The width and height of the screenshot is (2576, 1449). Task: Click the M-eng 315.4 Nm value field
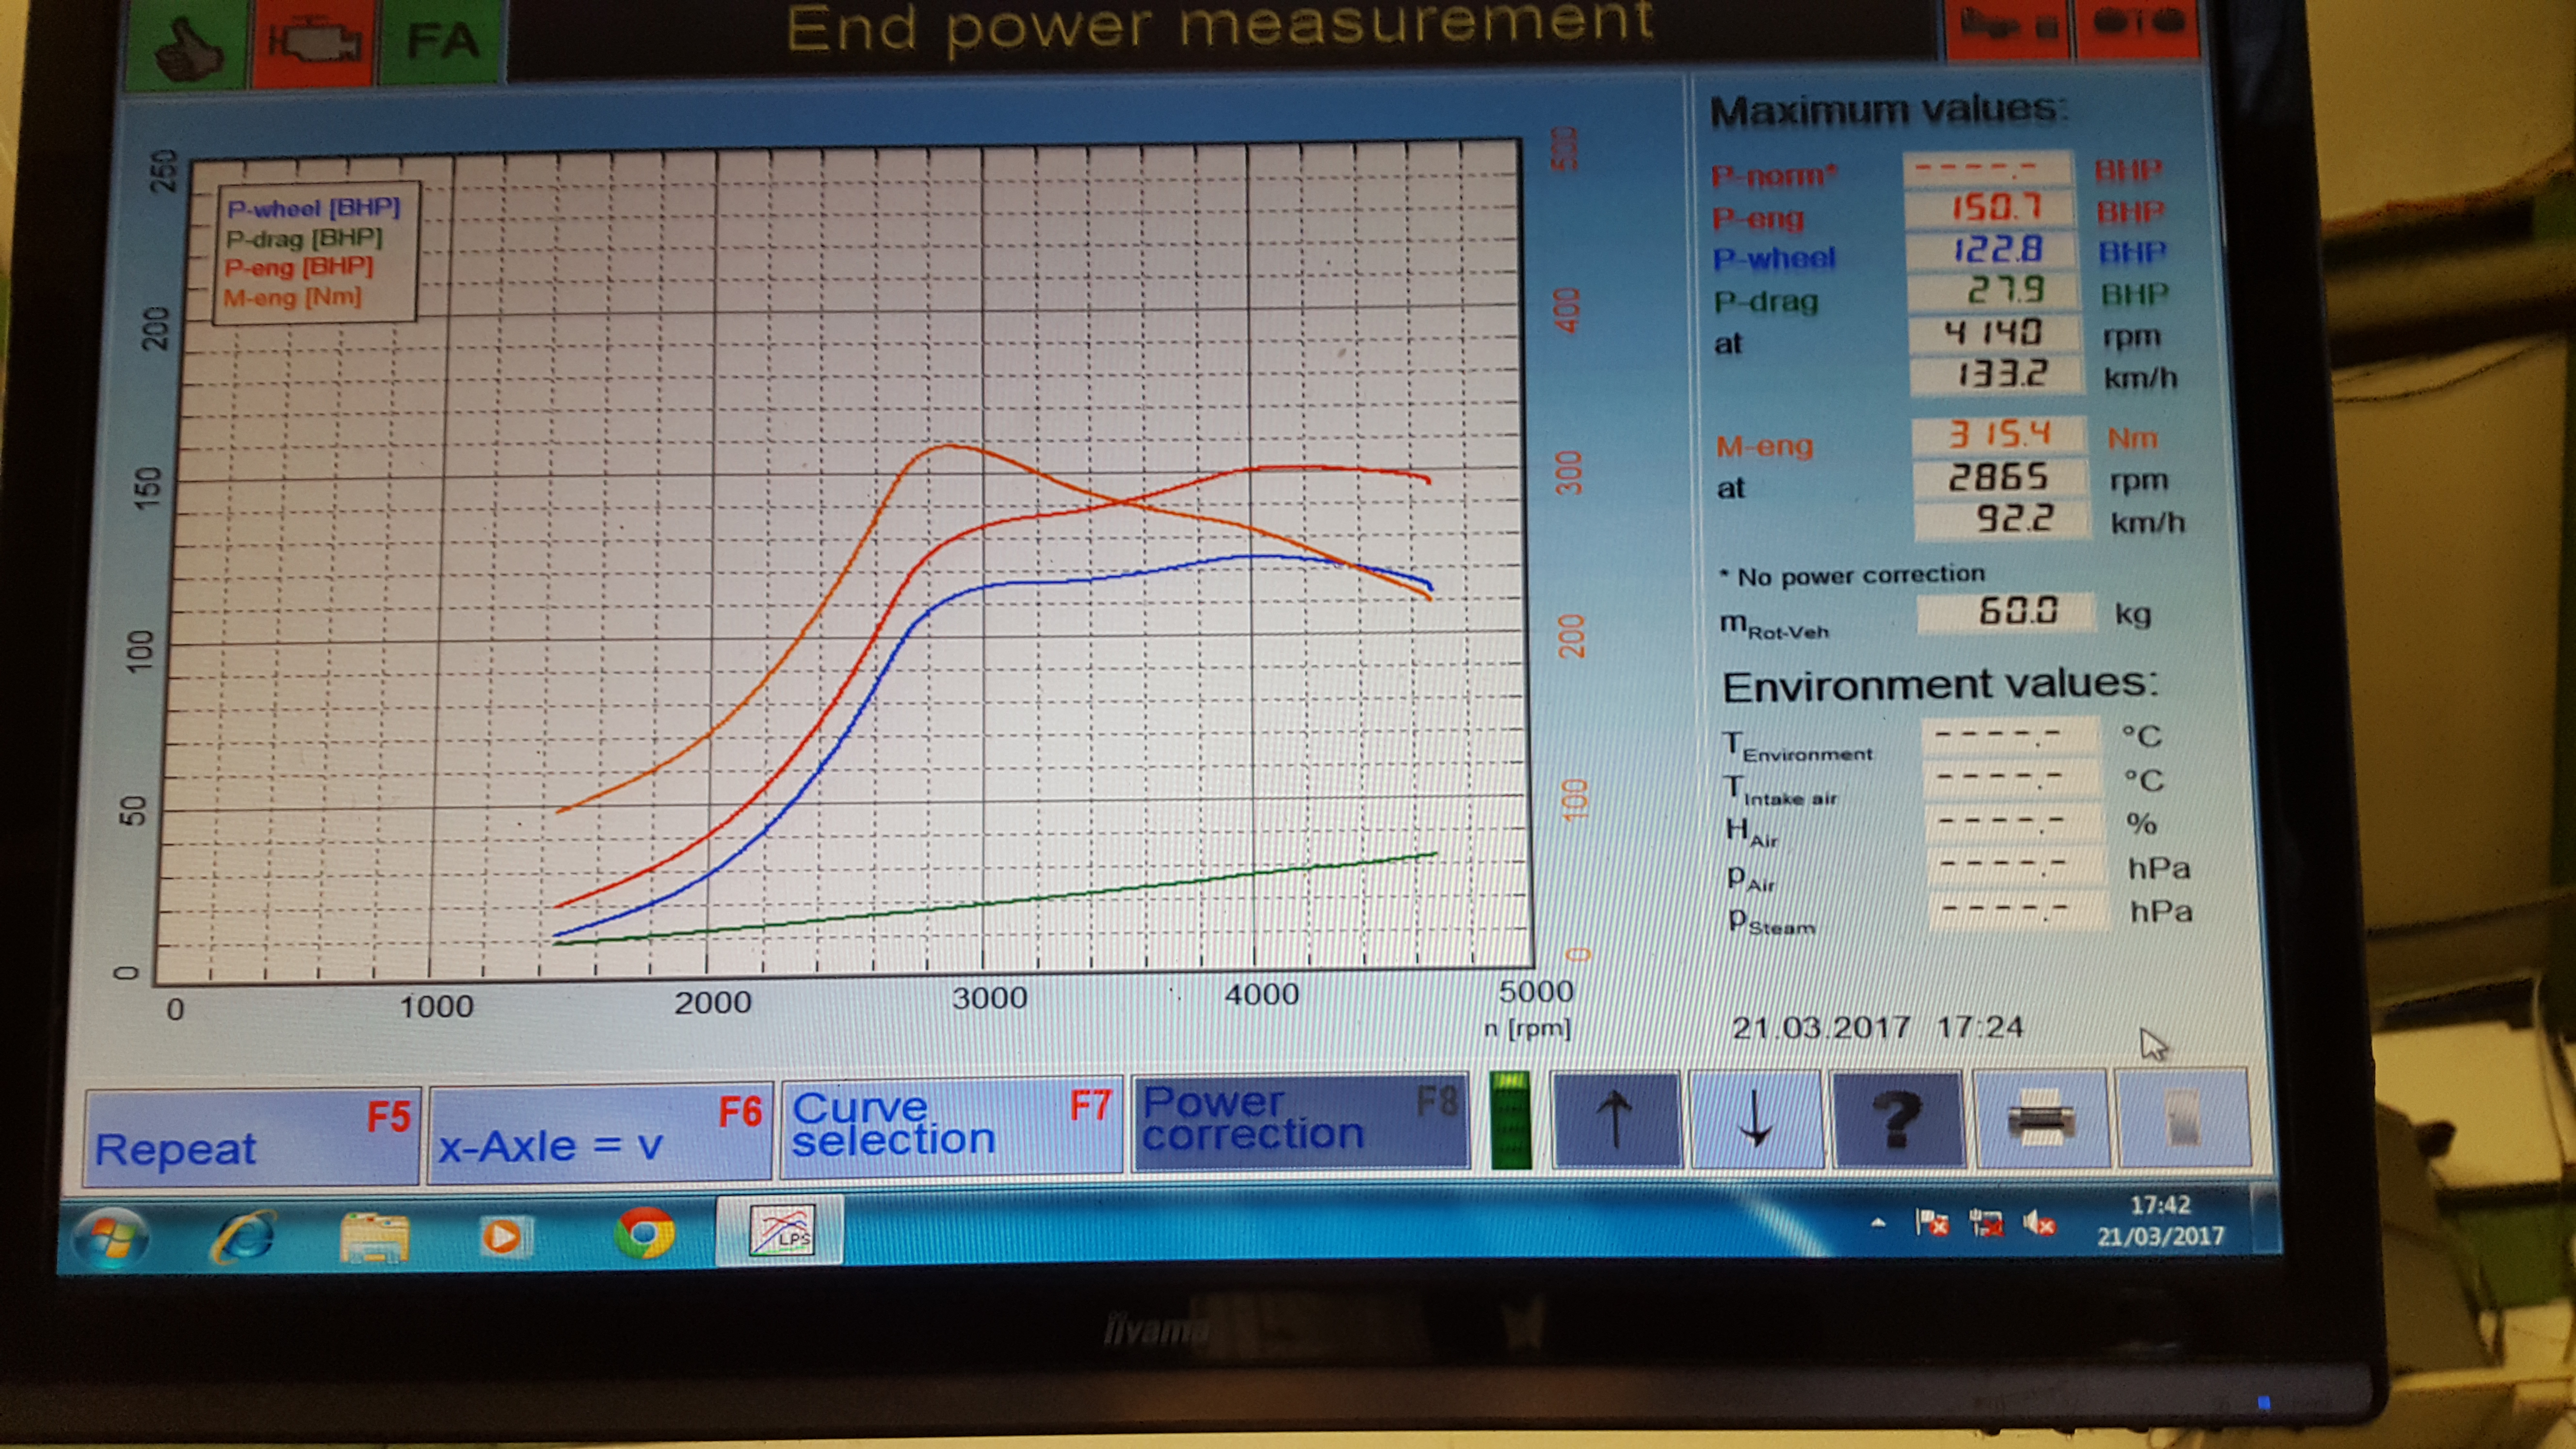[x=1999, y=436]
